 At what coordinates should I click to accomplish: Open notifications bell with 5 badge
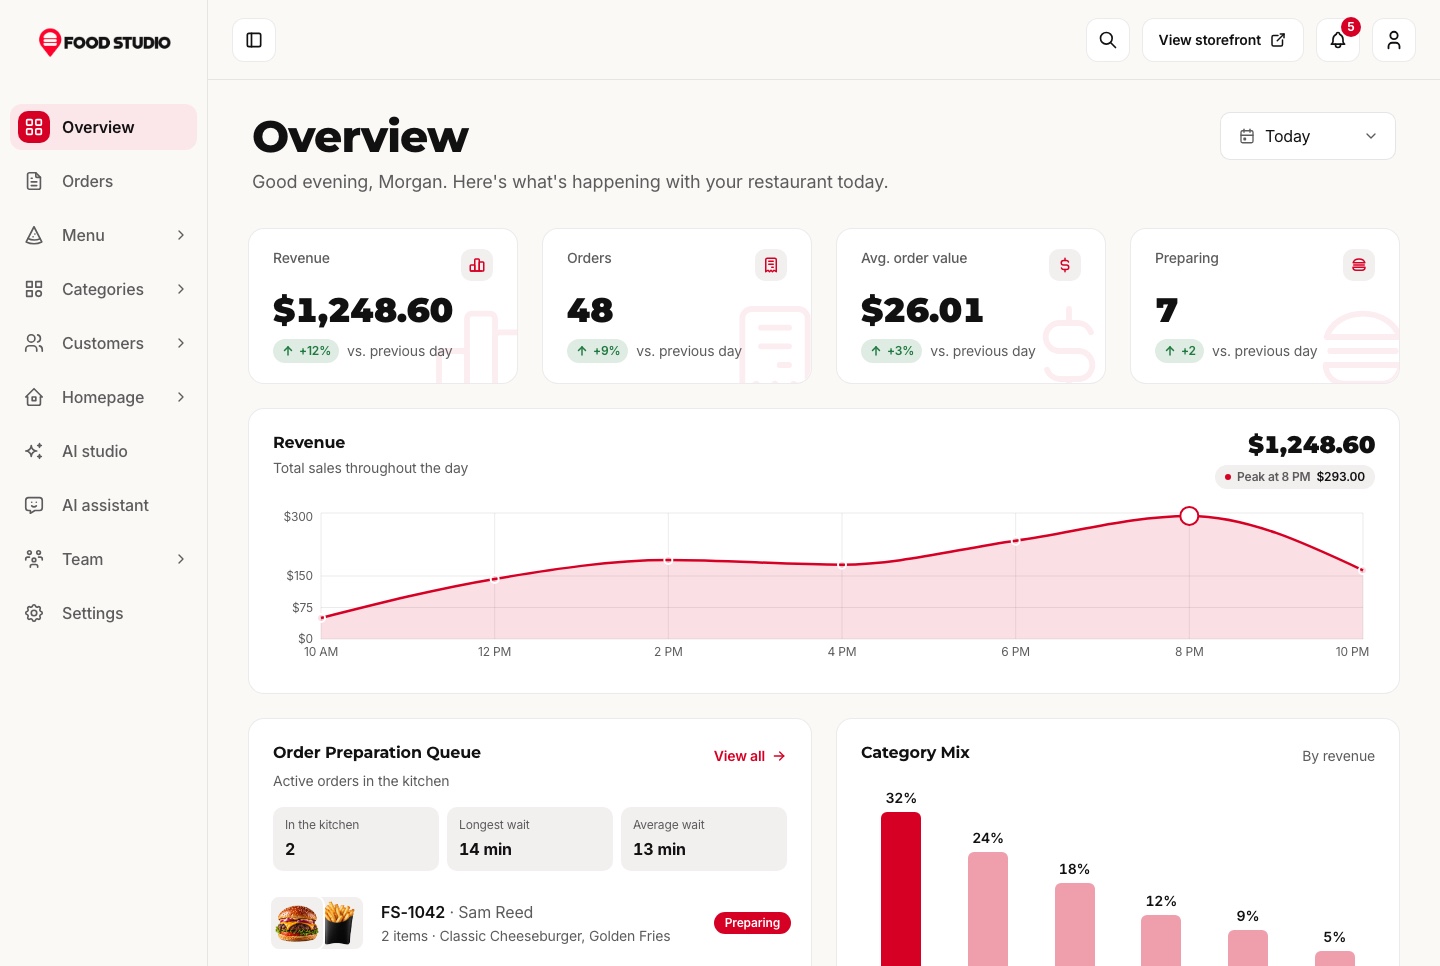(x=1338, y=40)
